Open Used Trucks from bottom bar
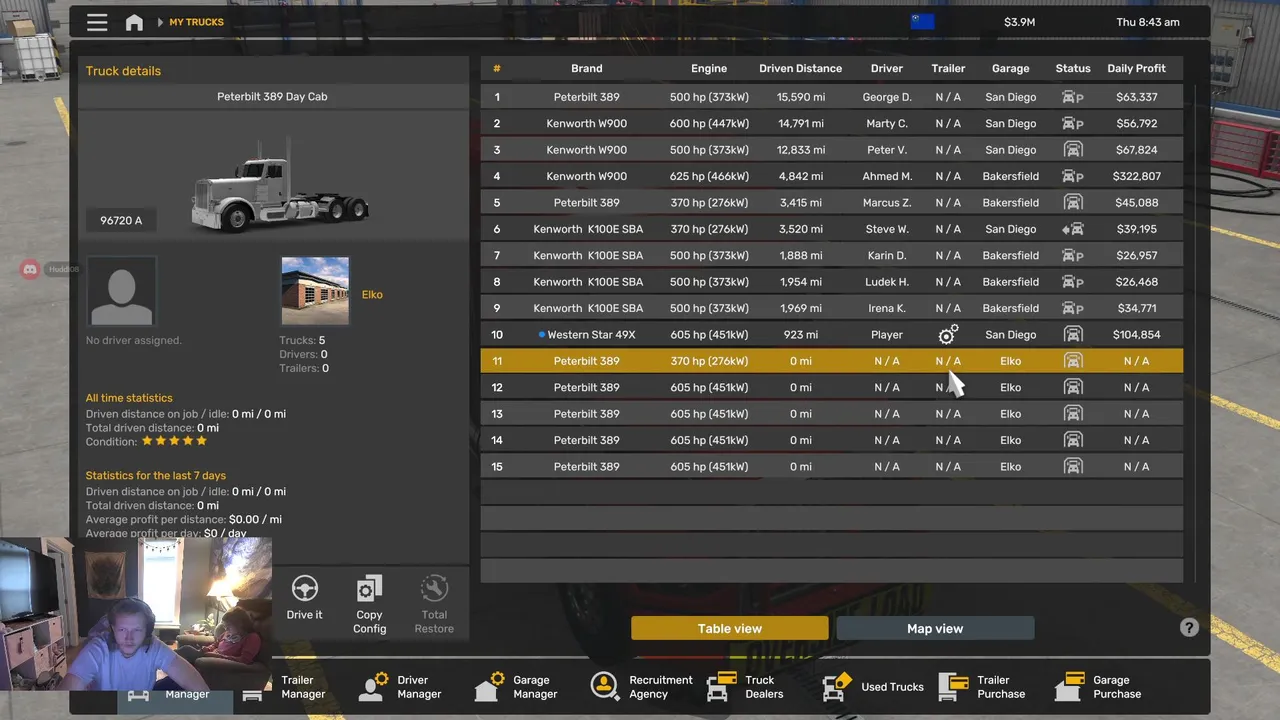 click(873, 687)
